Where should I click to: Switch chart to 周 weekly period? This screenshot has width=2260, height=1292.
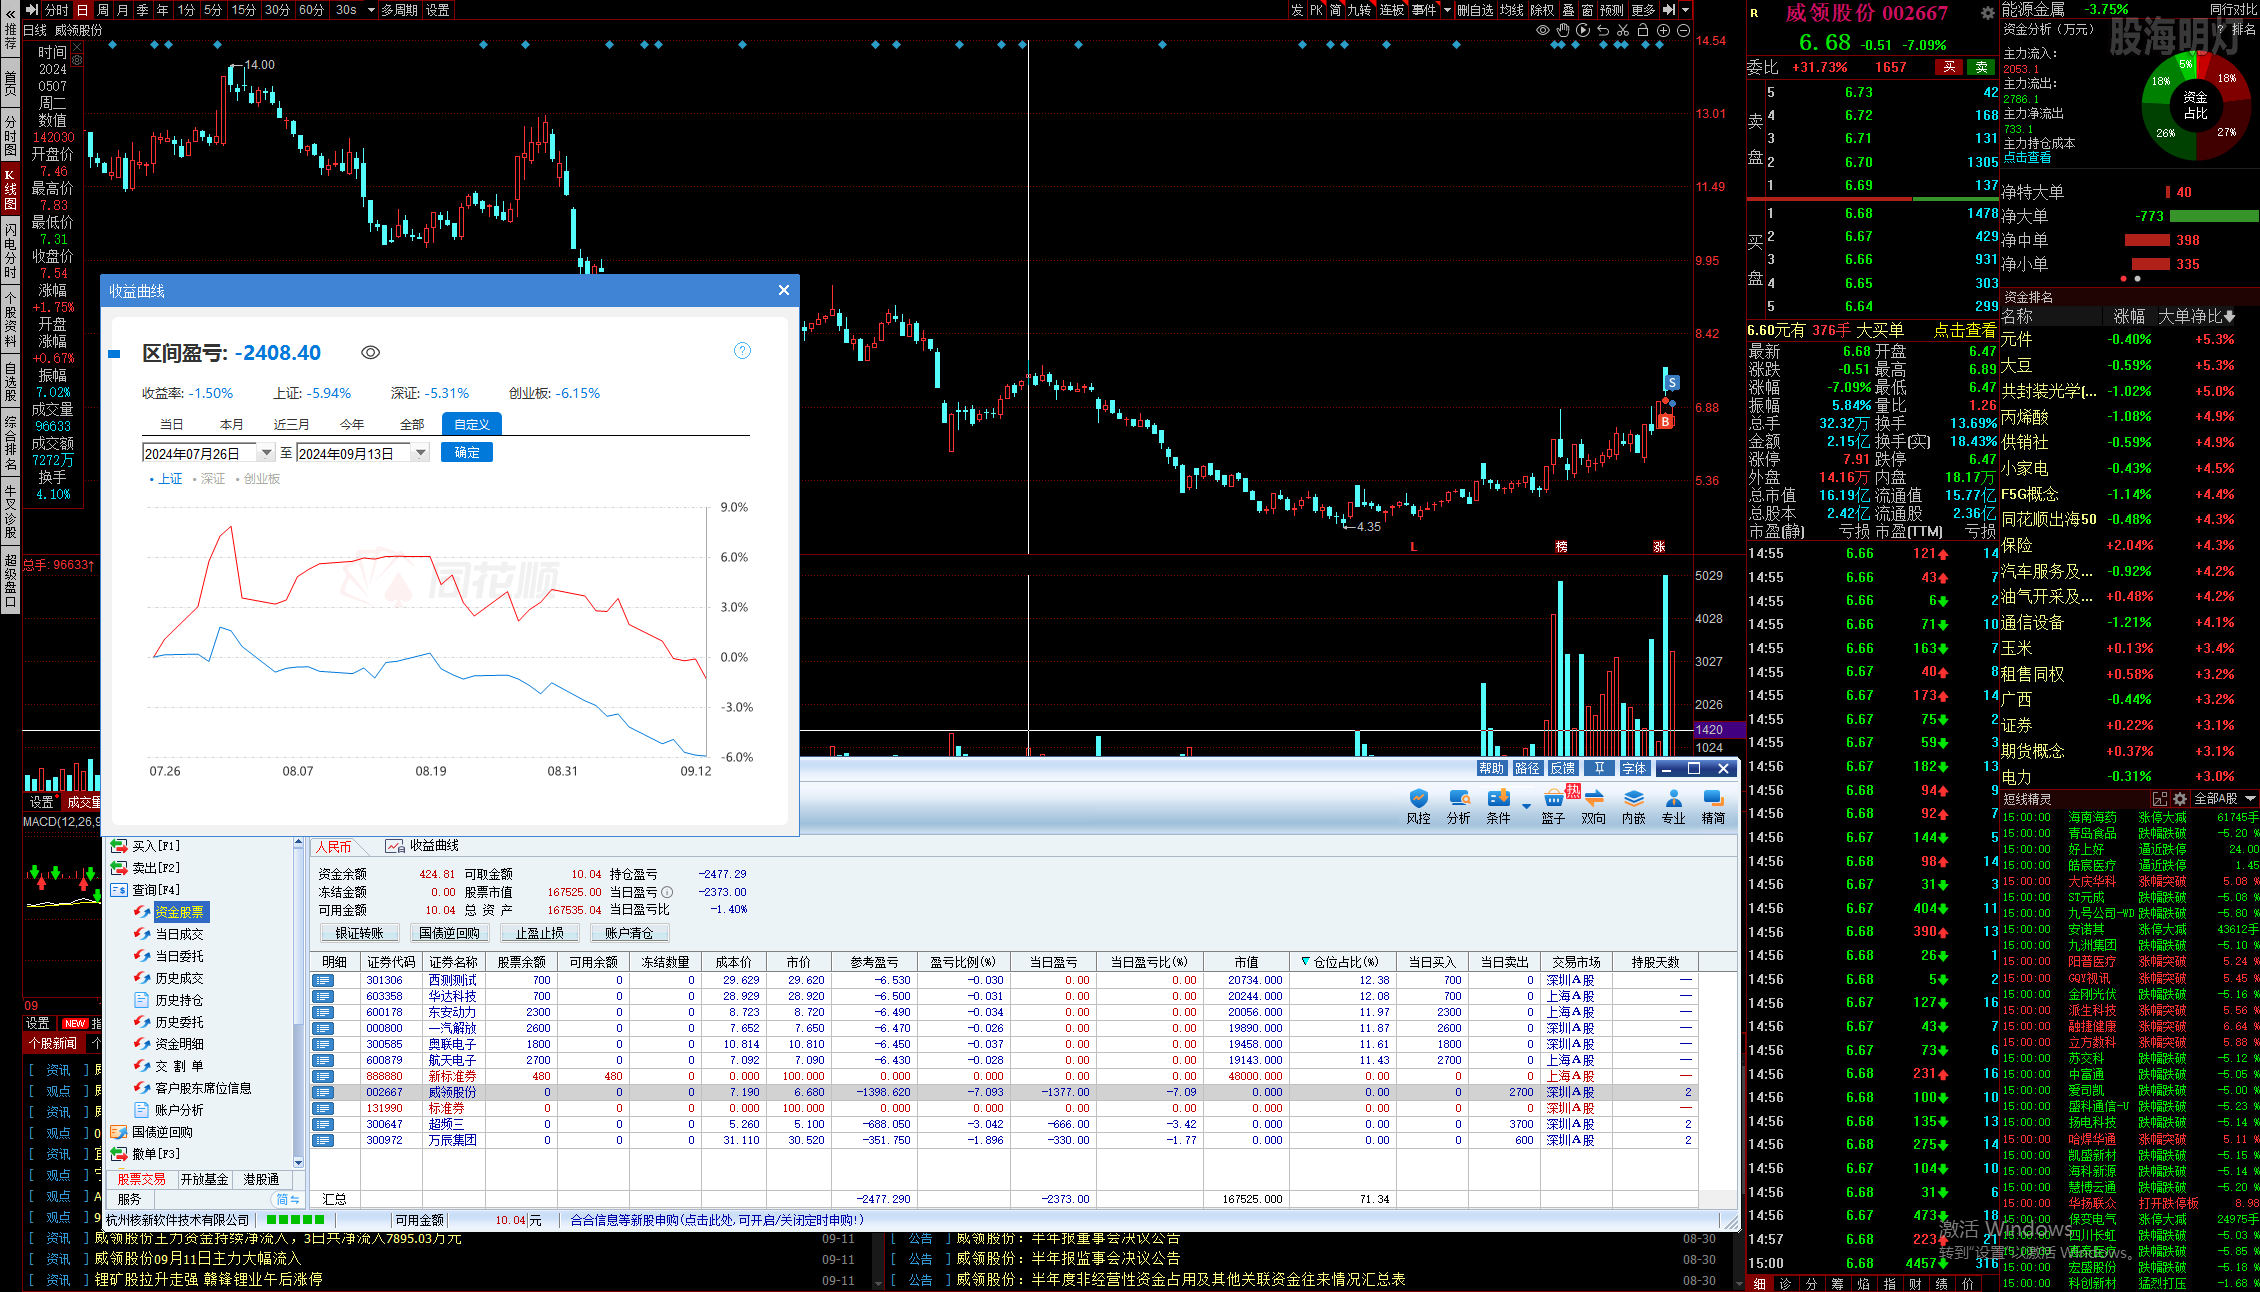[103, 10]
